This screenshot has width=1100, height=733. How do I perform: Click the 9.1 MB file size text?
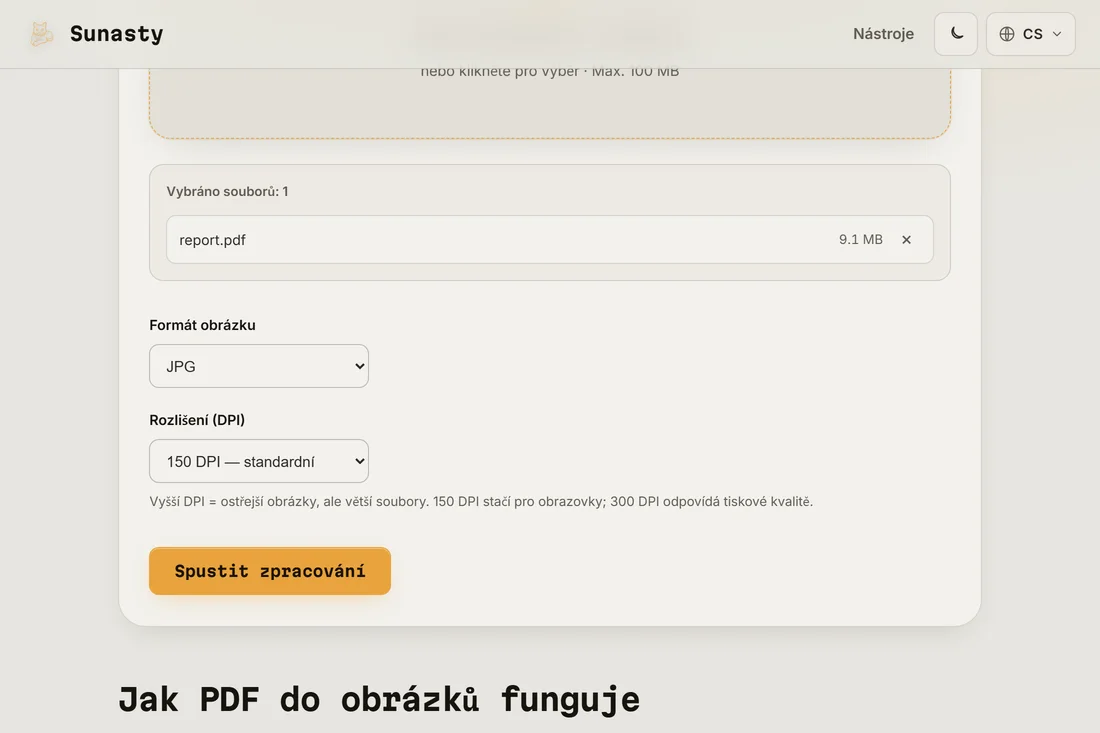click(861, 240)
